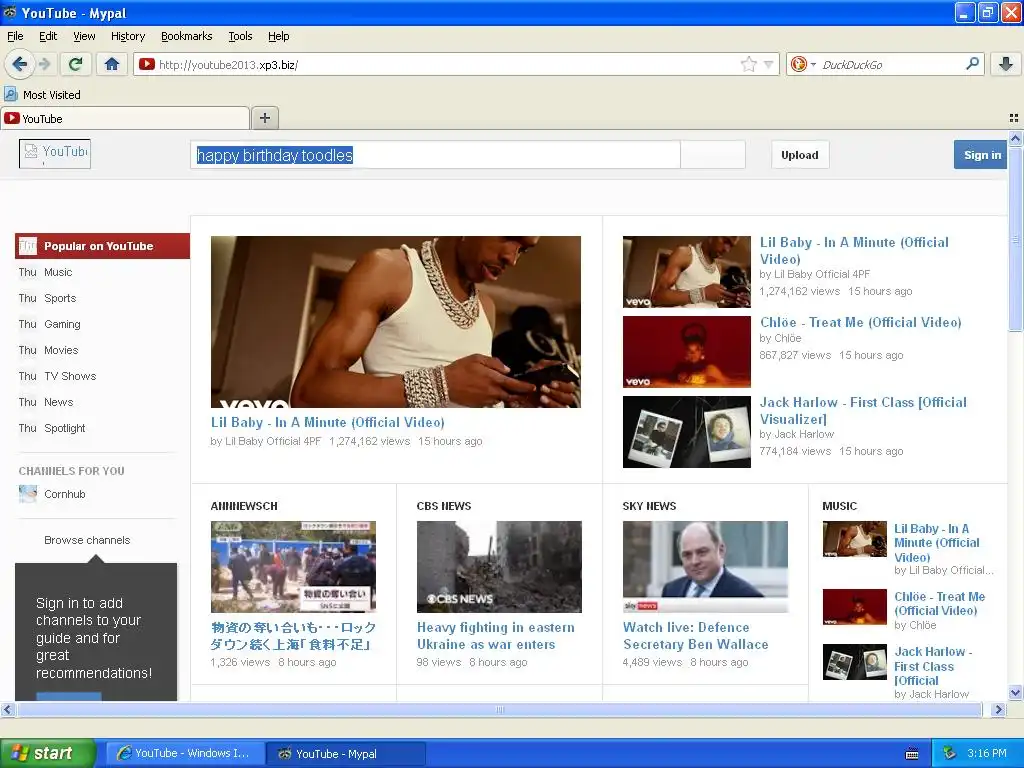Open the CBS NEWS channel heading
Viewport: 1024px width, 768px height.
(444, 506)
